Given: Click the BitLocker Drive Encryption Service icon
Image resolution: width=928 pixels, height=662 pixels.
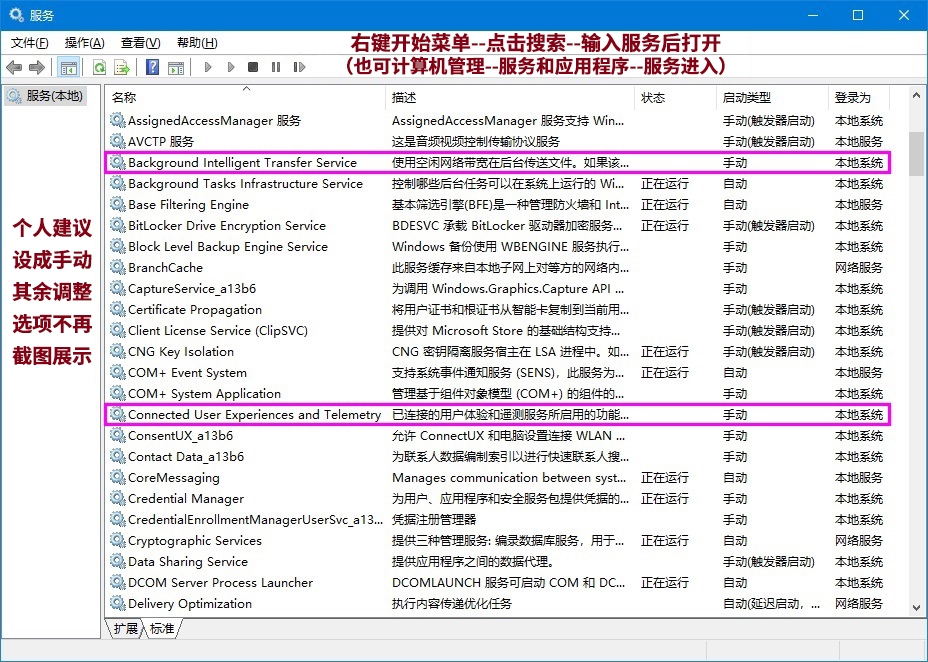Looking at the screenshot, I should 118,225.
